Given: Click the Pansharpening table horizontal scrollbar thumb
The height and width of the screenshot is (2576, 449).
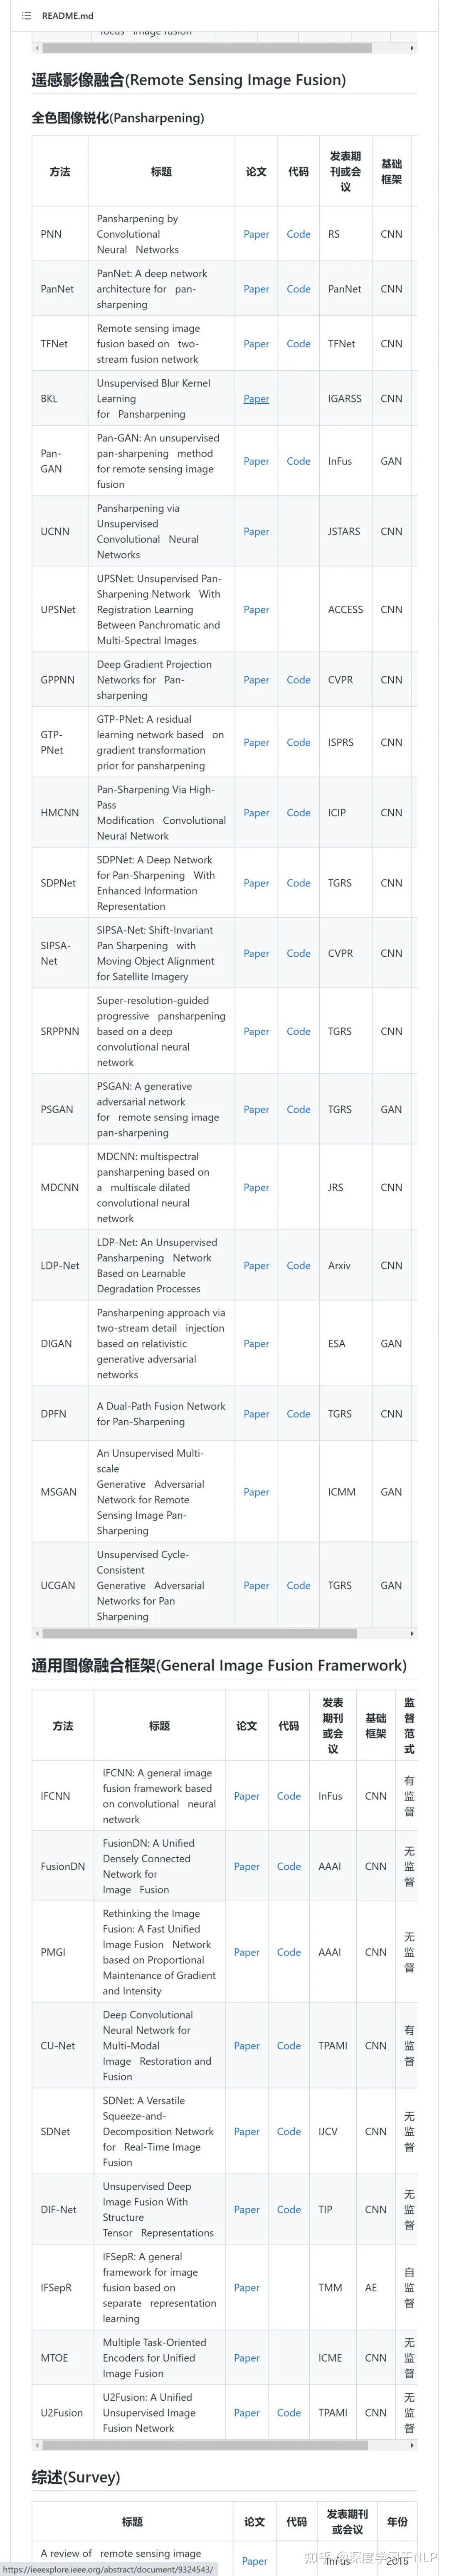Looking at the screenshot, I should (200, 1633).
